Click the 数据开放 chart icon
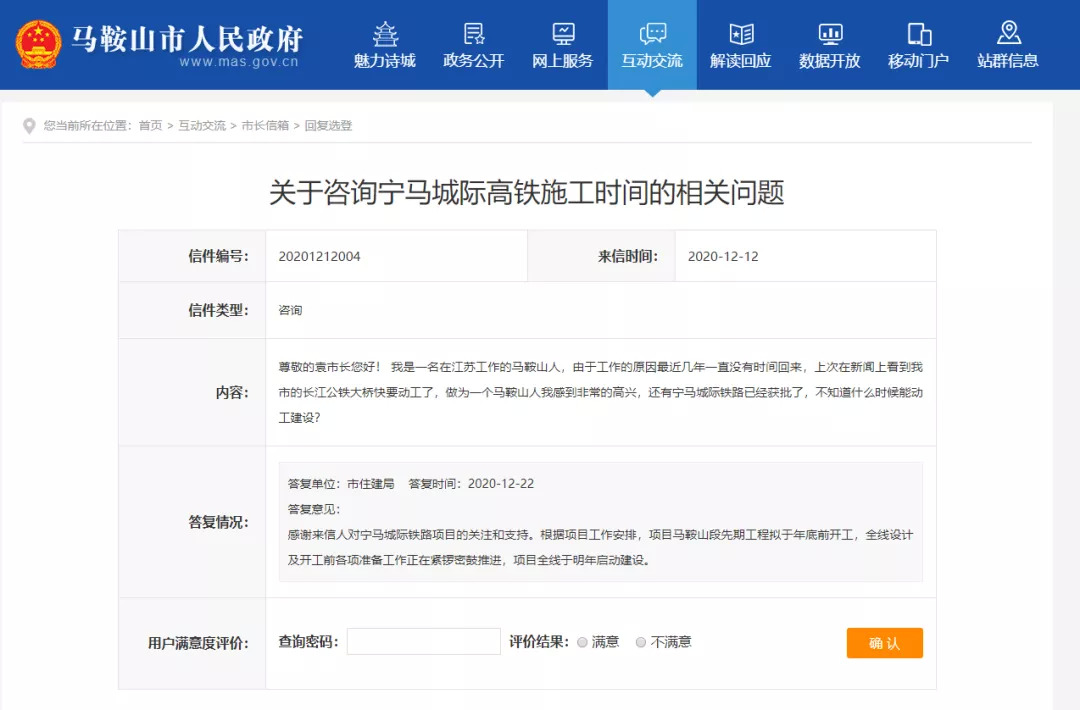The image size is (1080, 710). coord(830,34)
